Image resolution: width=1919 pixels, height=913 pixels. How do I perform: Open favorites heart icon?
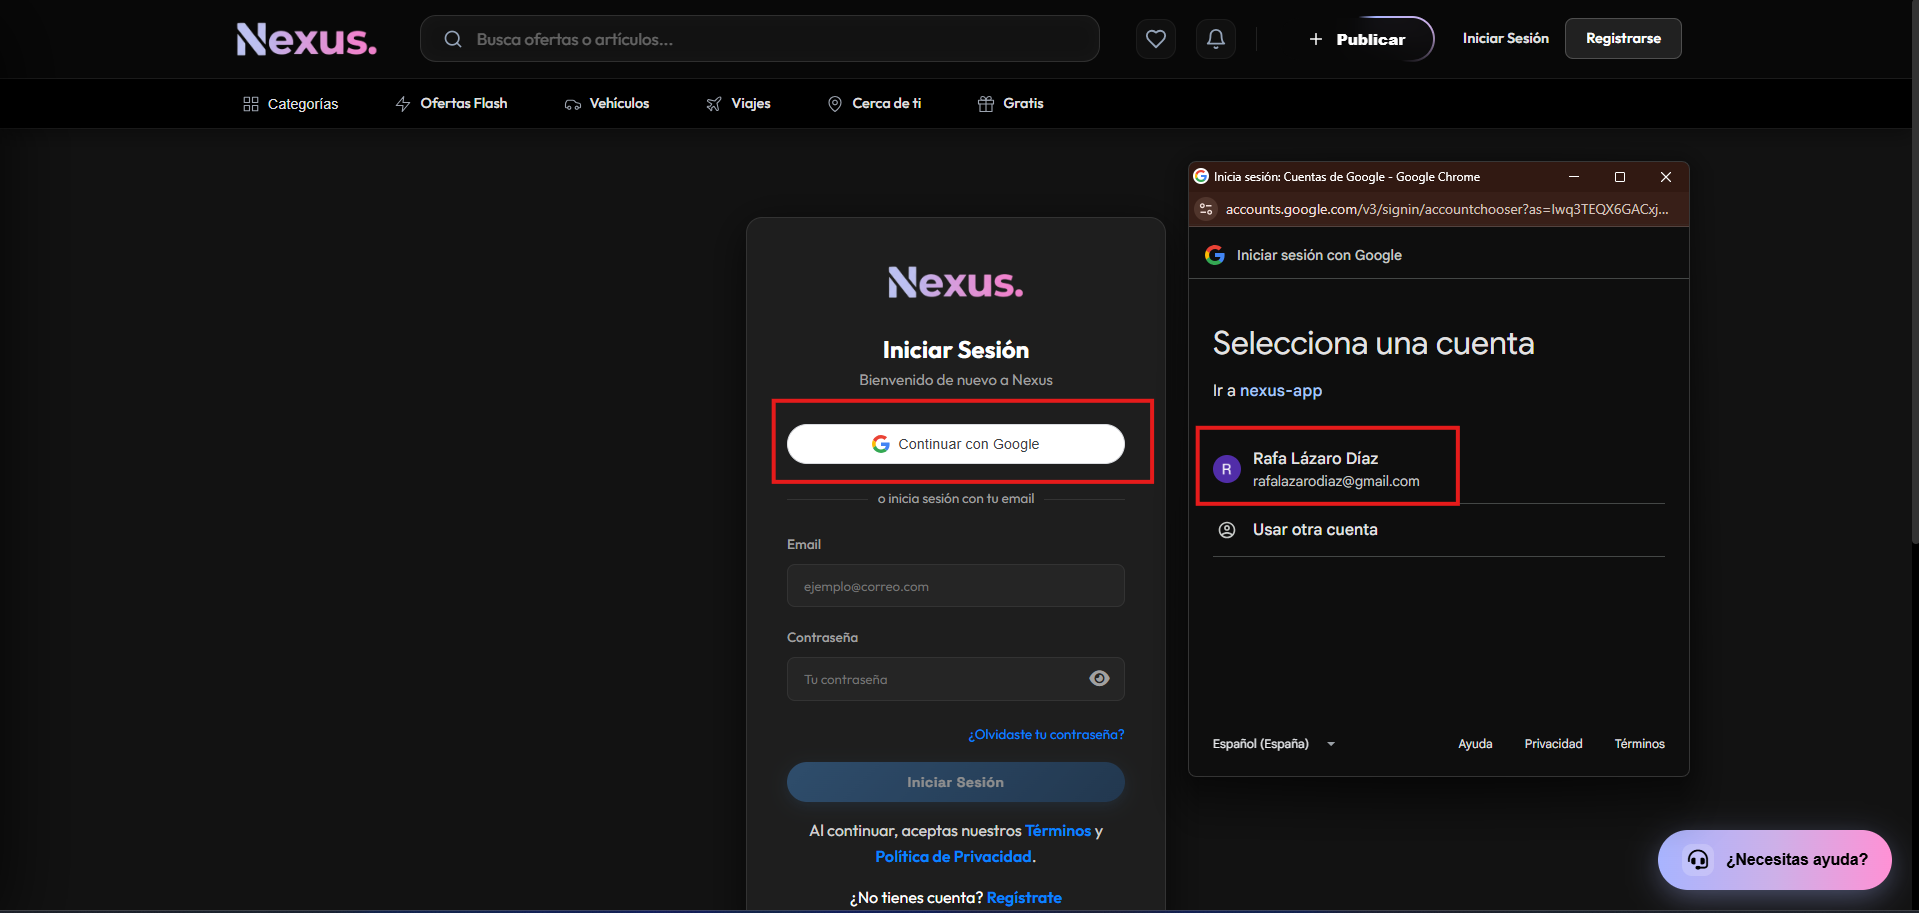click(x=1156, y=39)
